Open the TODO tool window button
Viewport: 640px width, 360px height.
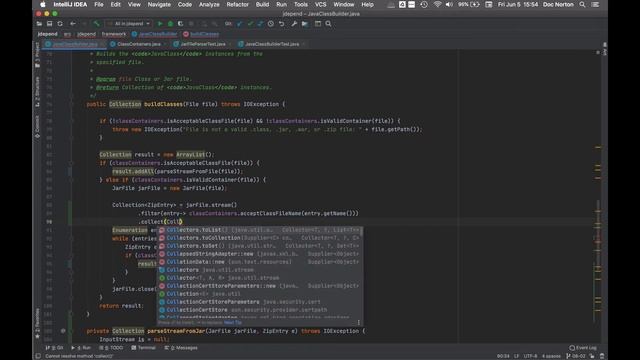[111, 348]
